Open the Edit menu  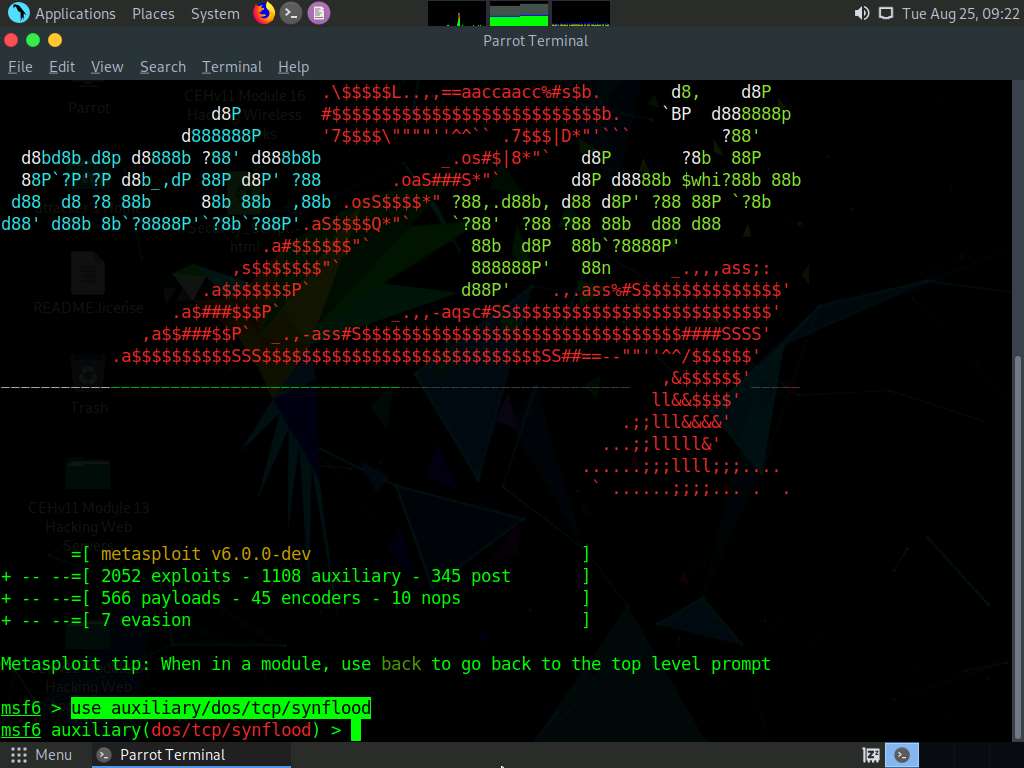pos(62,67)
